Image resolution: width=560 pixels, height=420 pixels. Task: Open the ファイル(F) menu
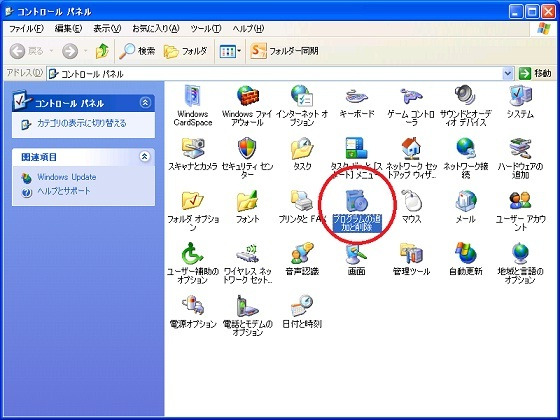pyautogui.click(x=26, y=28)
